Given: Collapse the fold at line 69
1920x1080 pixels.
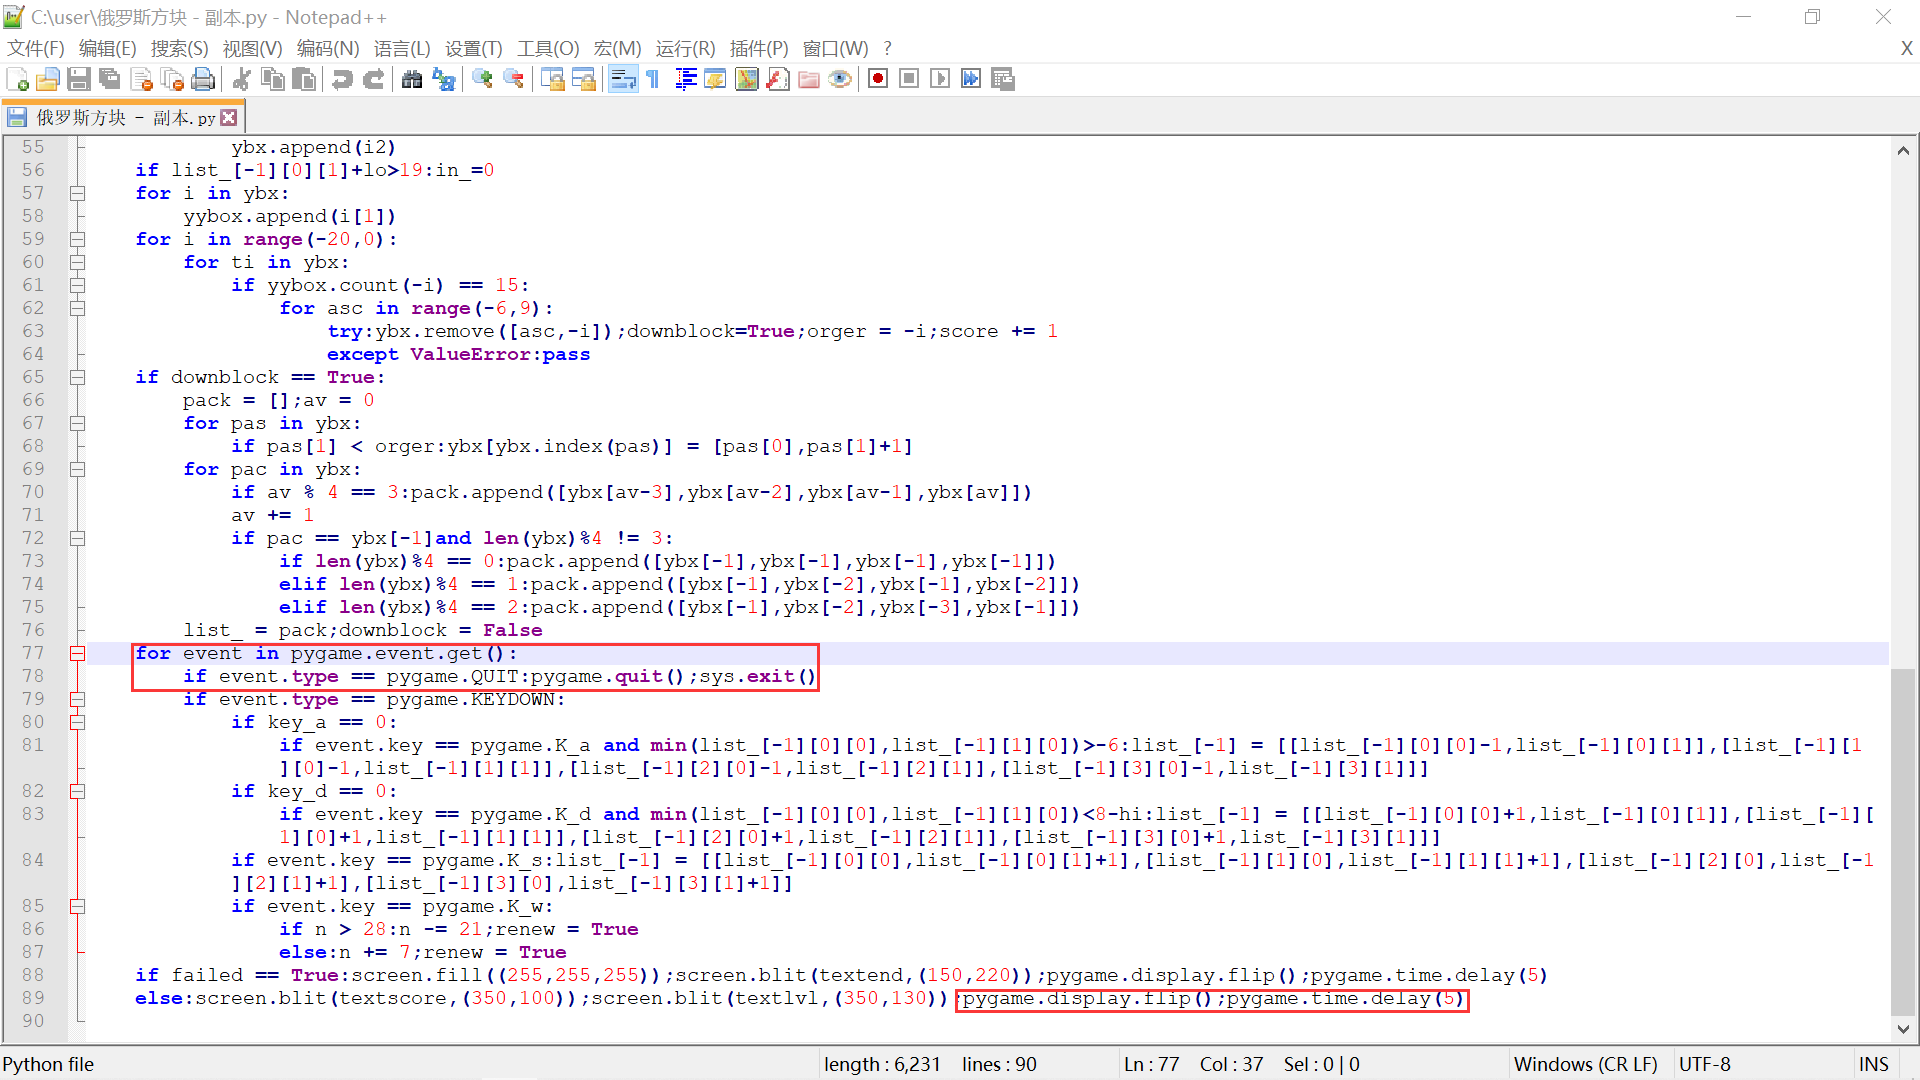Looking at the screenshot, I should pyautogui.click(x=78, y=470).
